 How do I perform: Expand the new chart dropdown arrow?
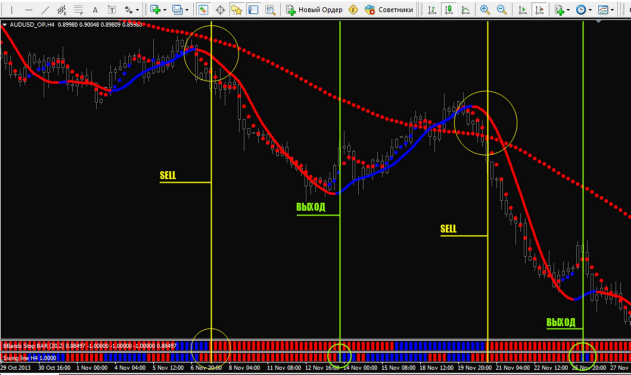(x=165, y=10)
